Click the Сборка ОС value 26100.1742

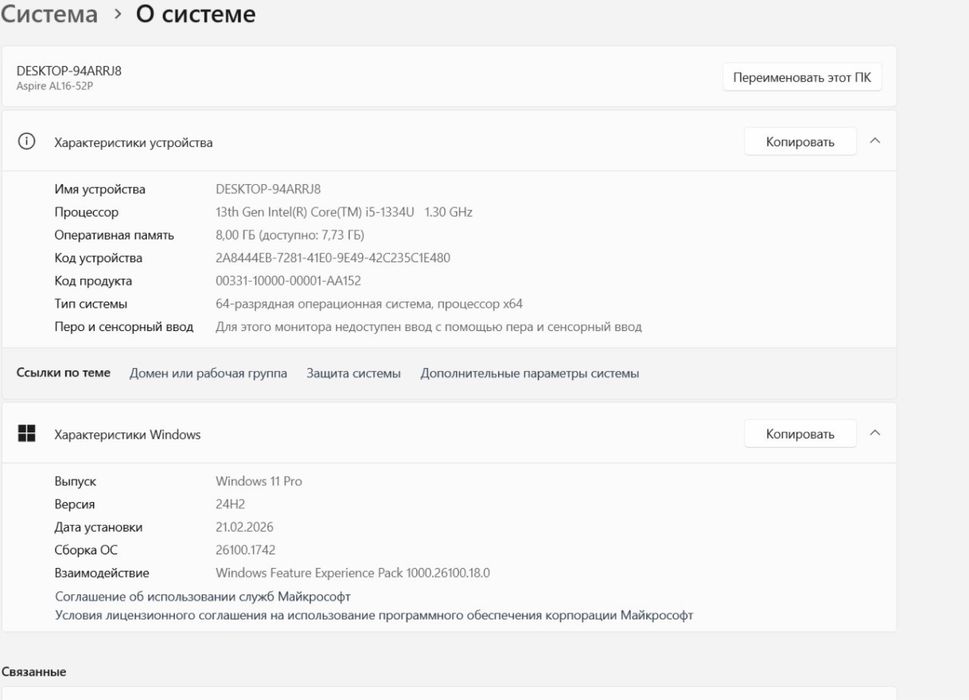[246, 550]
